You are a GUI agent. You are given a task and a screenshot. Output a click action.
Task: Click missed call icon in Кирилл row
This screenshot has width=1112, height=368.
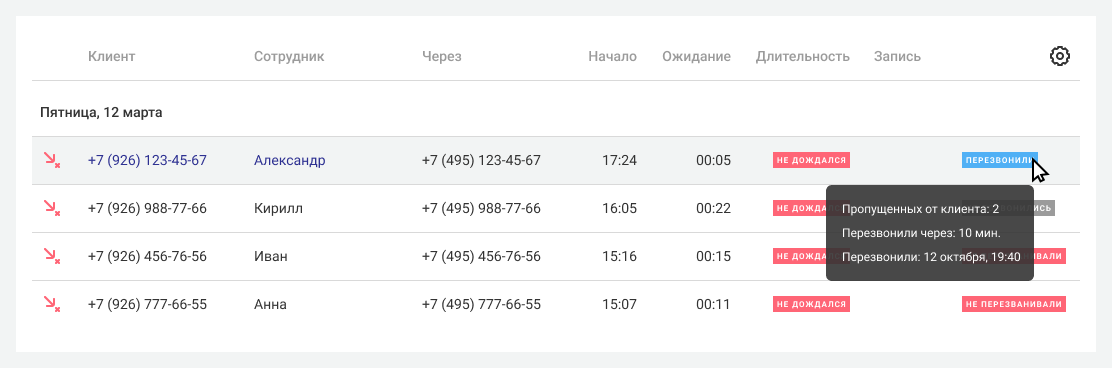pos(52,208)
